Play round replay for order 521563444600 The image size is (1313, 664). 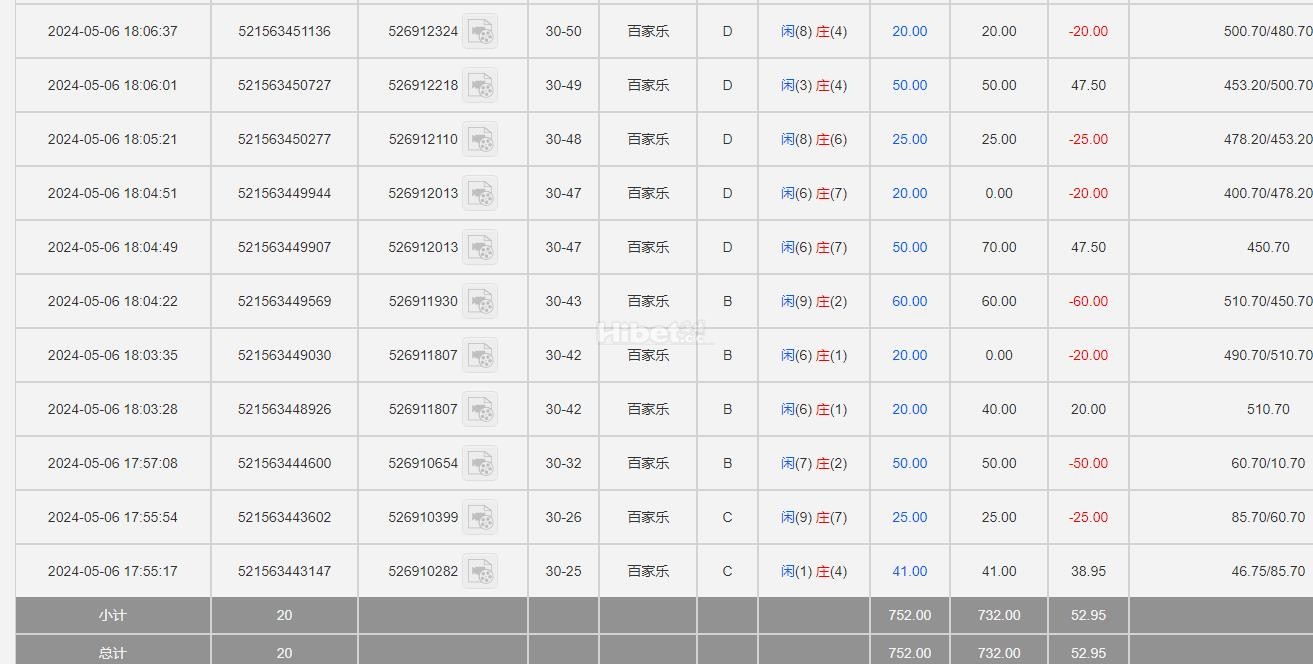(480, 464)
